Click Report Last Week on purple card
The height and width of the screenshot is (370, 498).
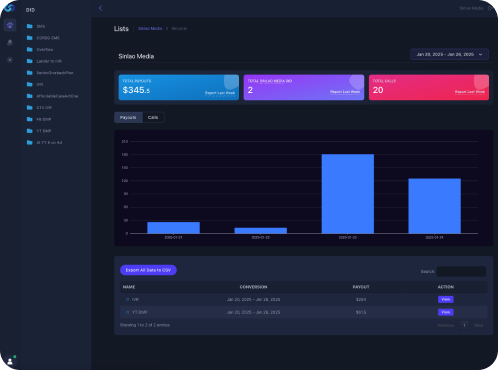pyautogui.click(x=345, y=92)
